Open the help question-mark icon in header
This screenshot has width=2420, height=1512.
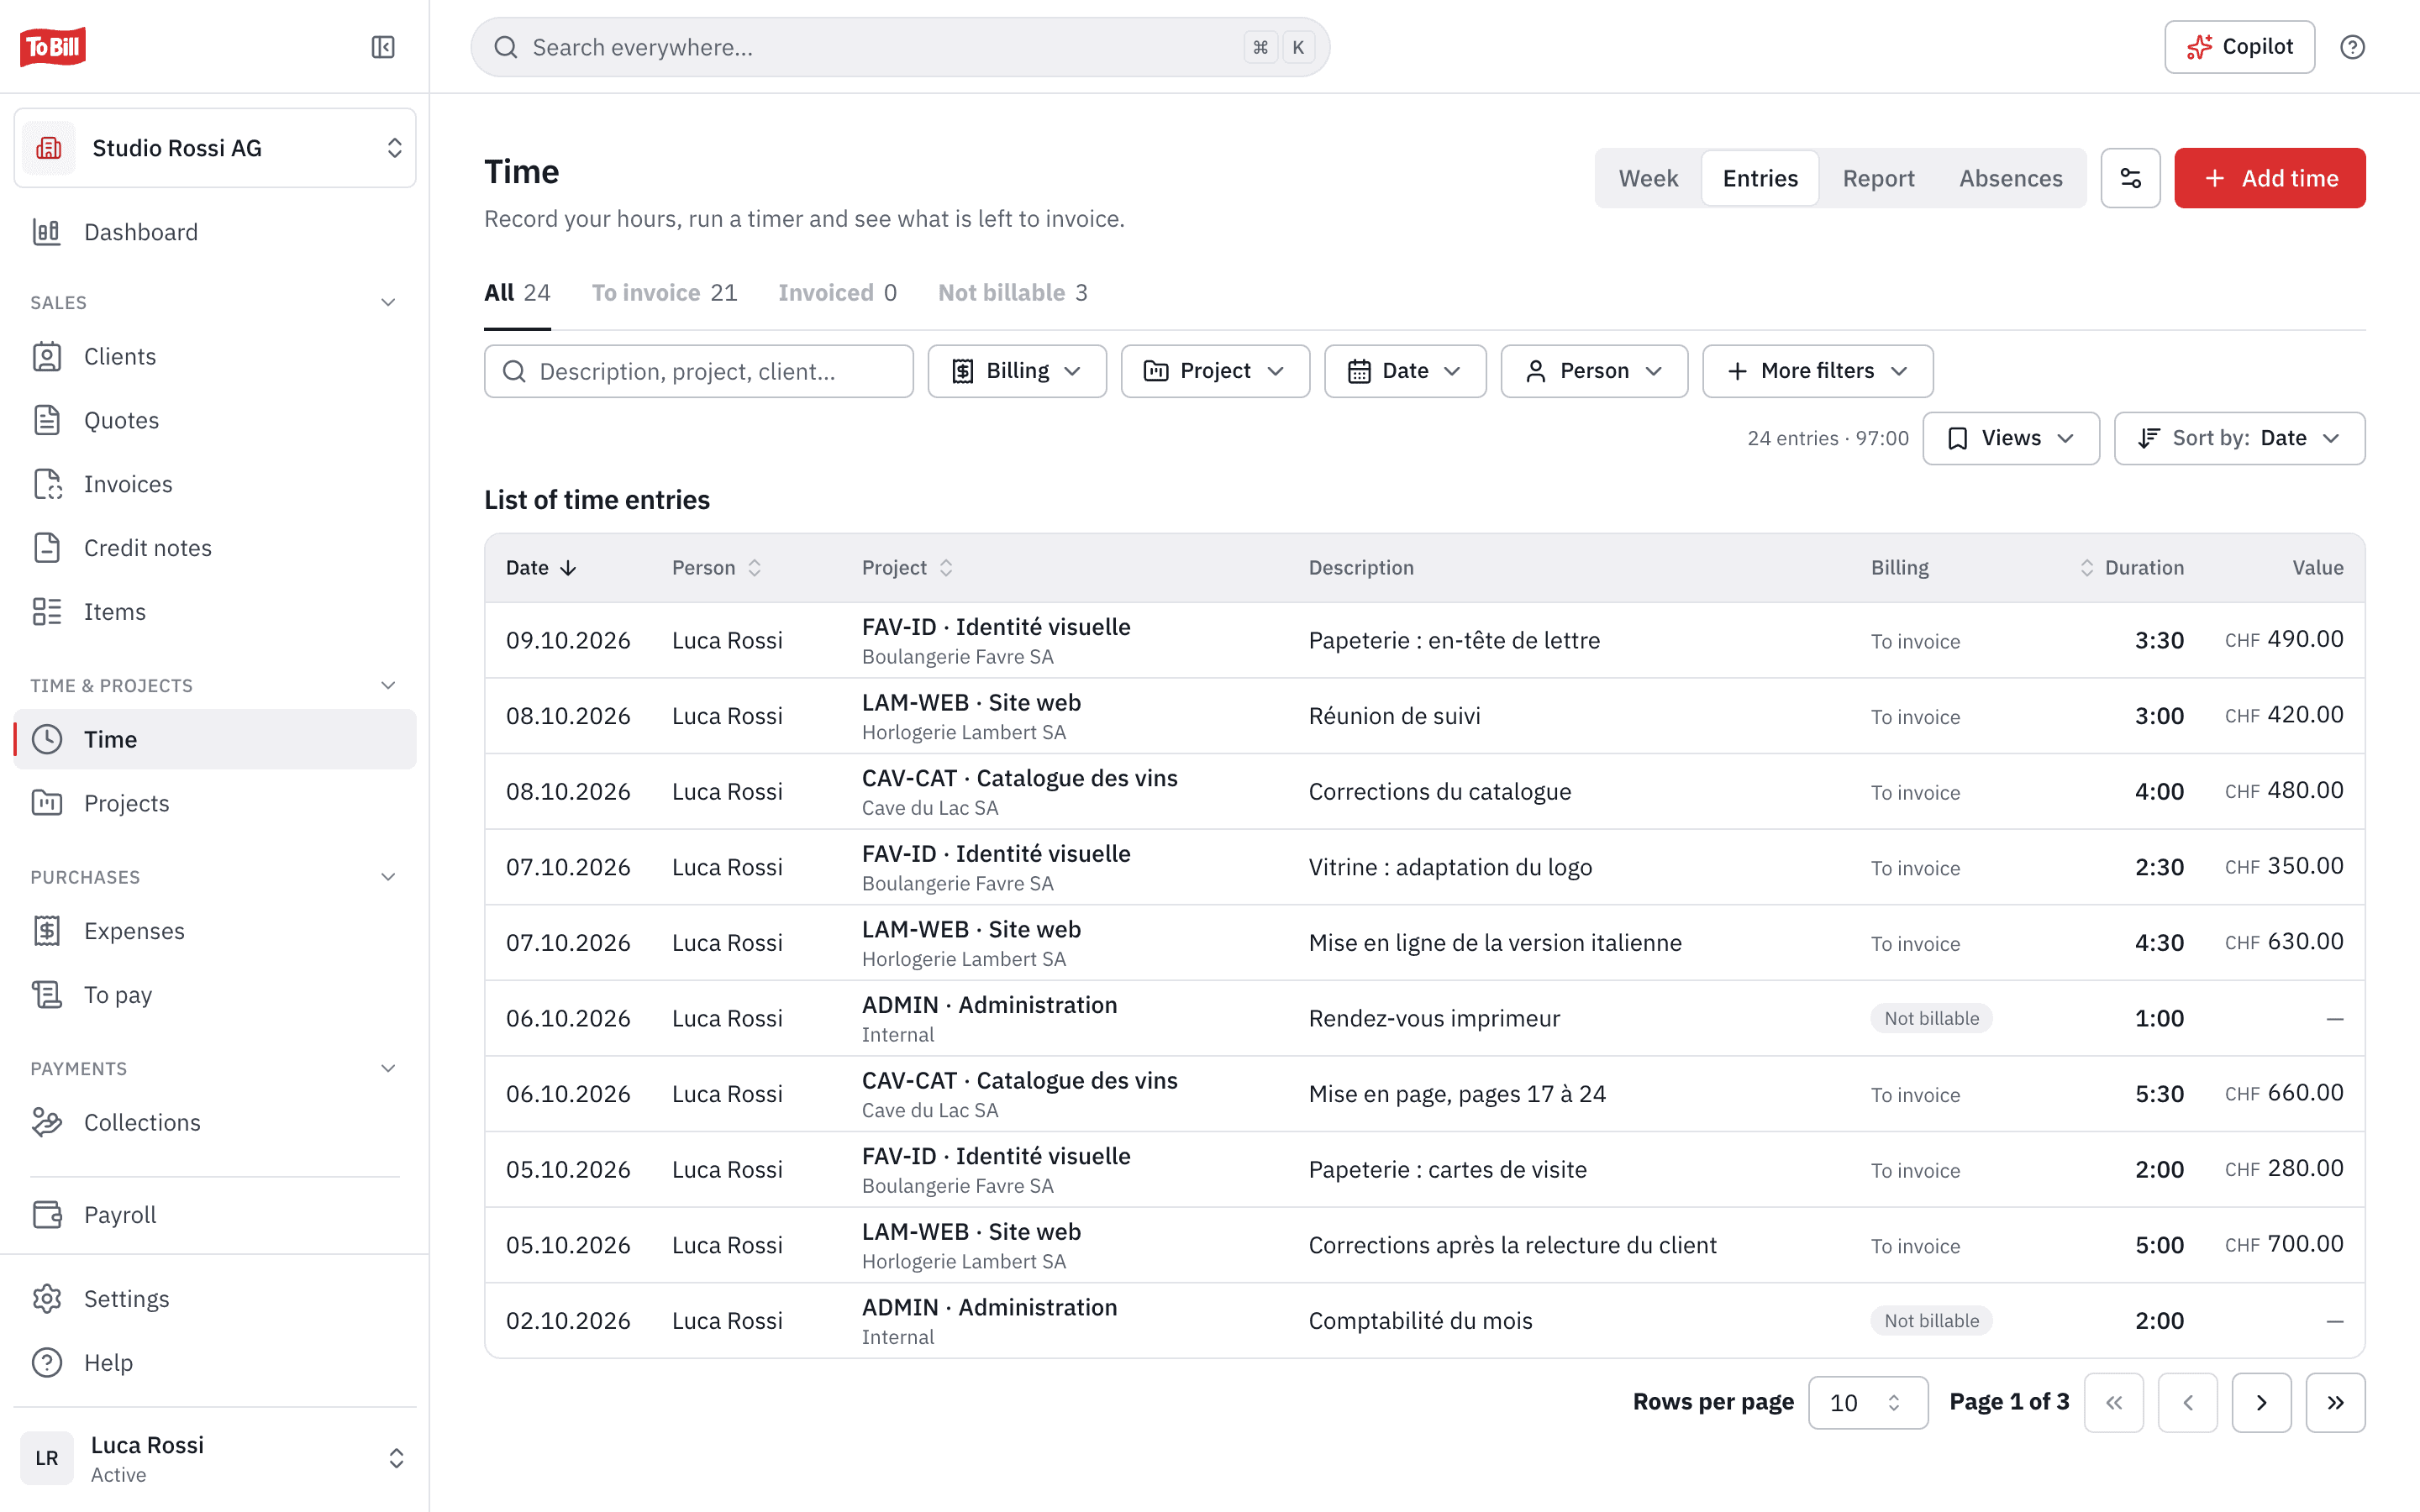2352,47
